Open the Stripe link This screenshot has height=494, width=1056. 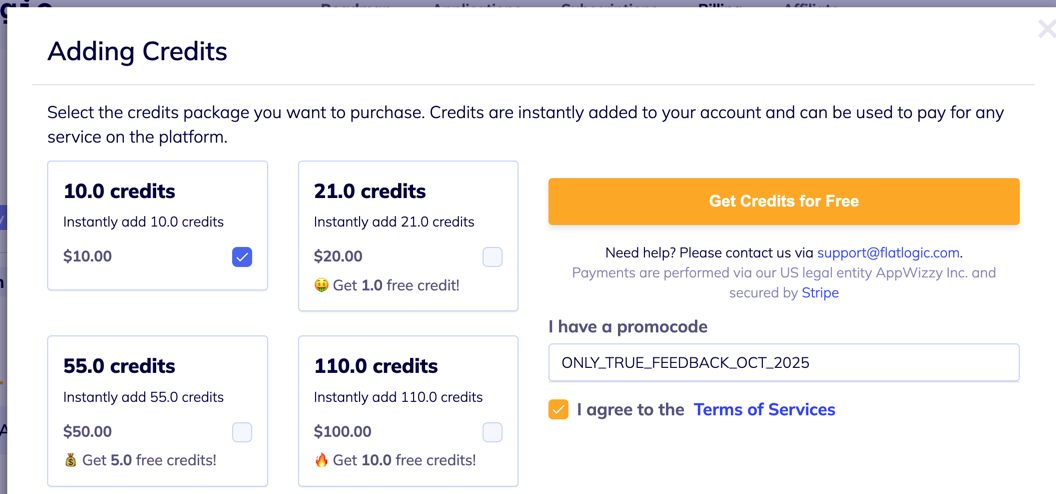point(820,293)
